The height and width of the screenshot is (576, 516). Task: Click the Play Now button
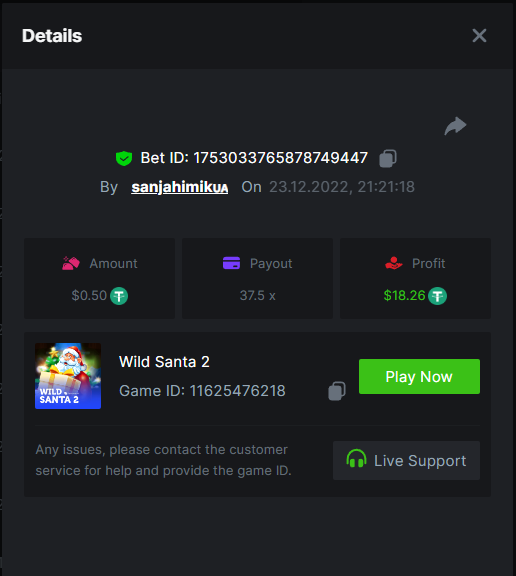(419, 377)
